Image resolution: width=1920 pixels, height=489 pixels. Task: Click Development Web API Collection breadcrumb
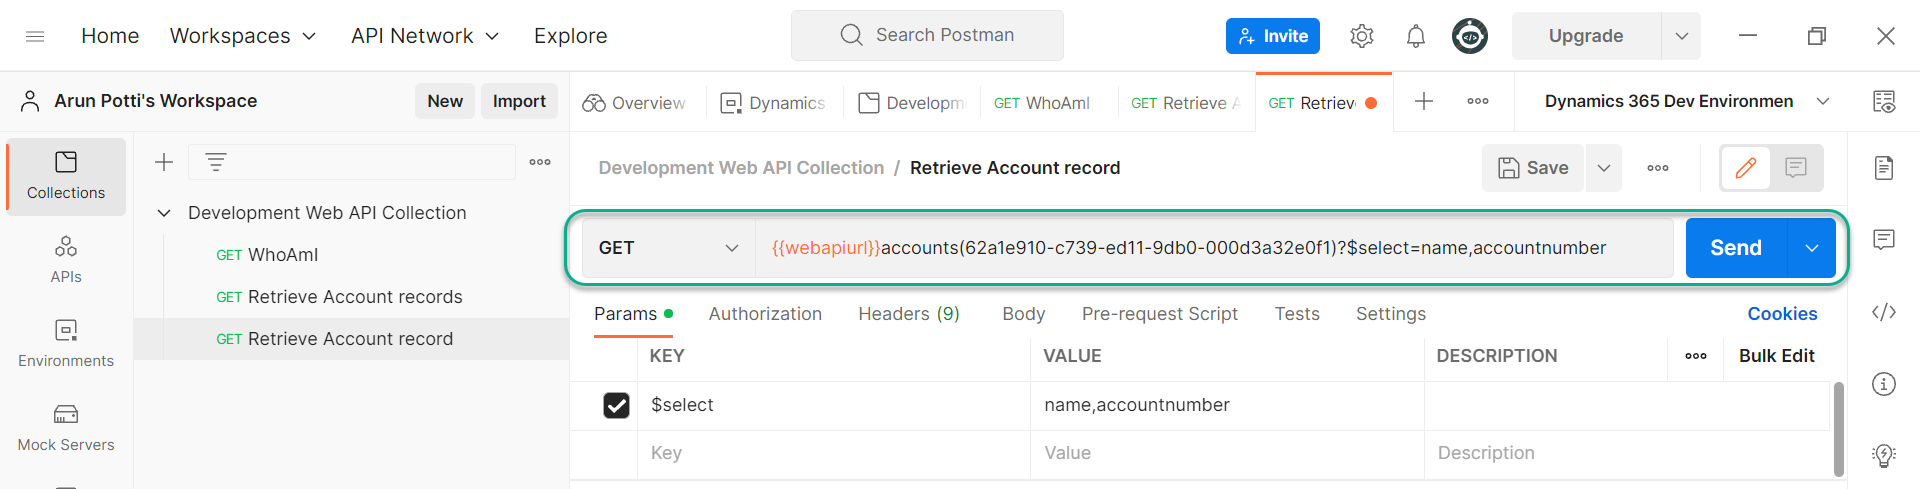tap(741, 168)
